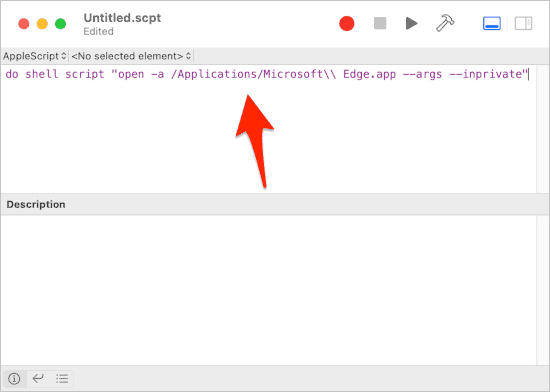Click the Untitled.scpt window title
The width and height of the screenshot is (550, 392).
(122, 18)
